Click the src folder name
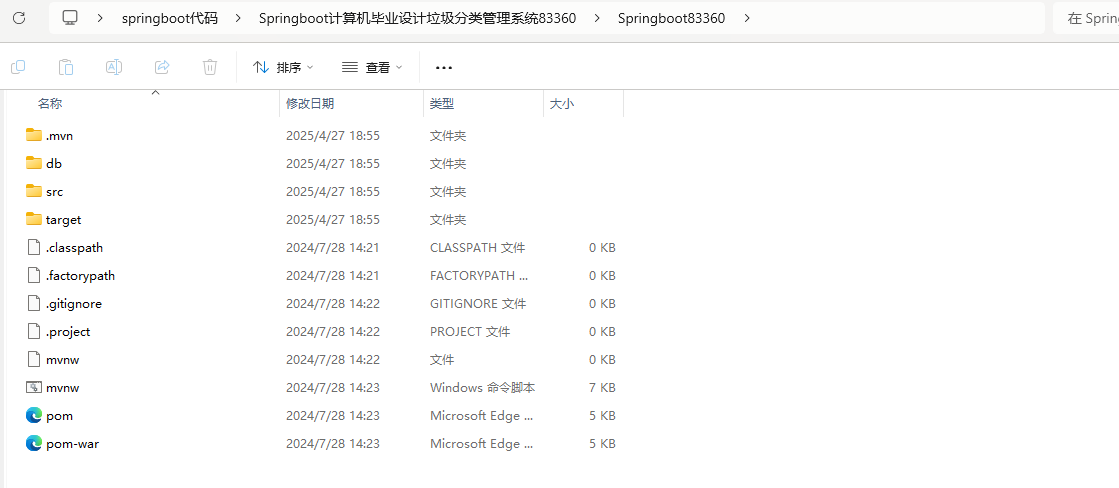 (54, 192)
